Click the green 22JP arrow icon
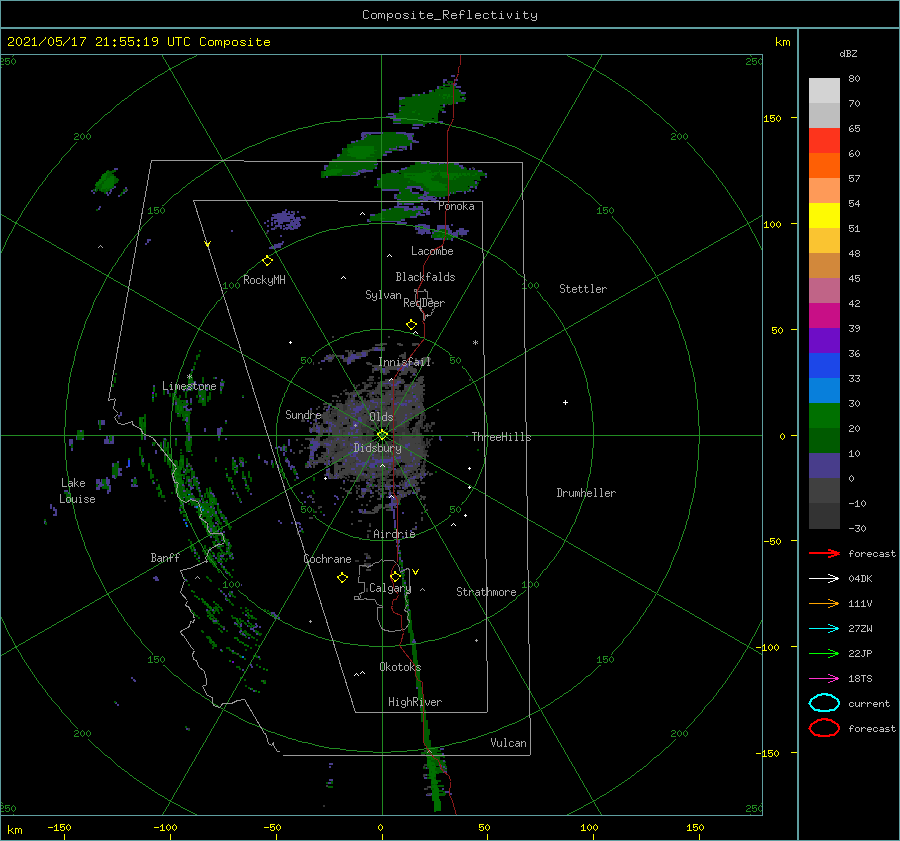Viewport: 900px width, 841px height. coord(824,653)
